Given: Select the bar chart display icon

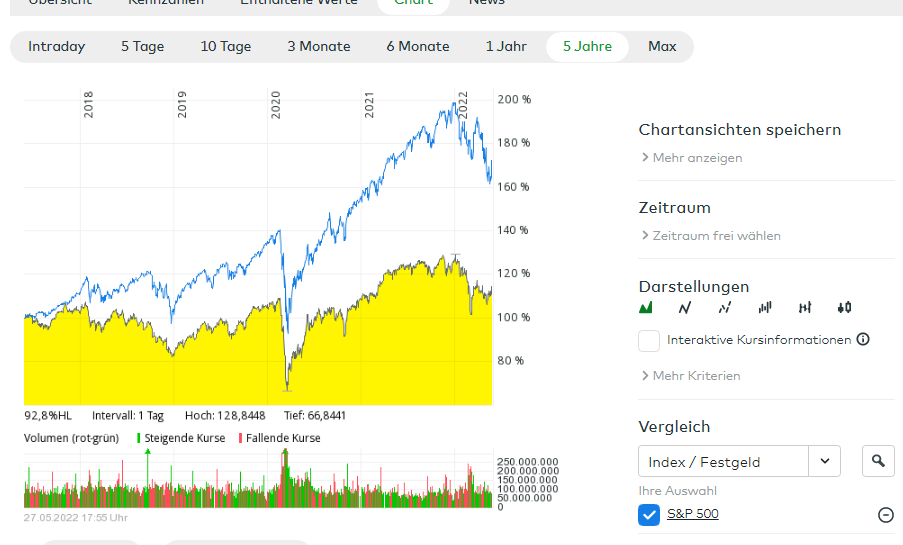Looking at the screenshot, I should [x=765, y=307].
